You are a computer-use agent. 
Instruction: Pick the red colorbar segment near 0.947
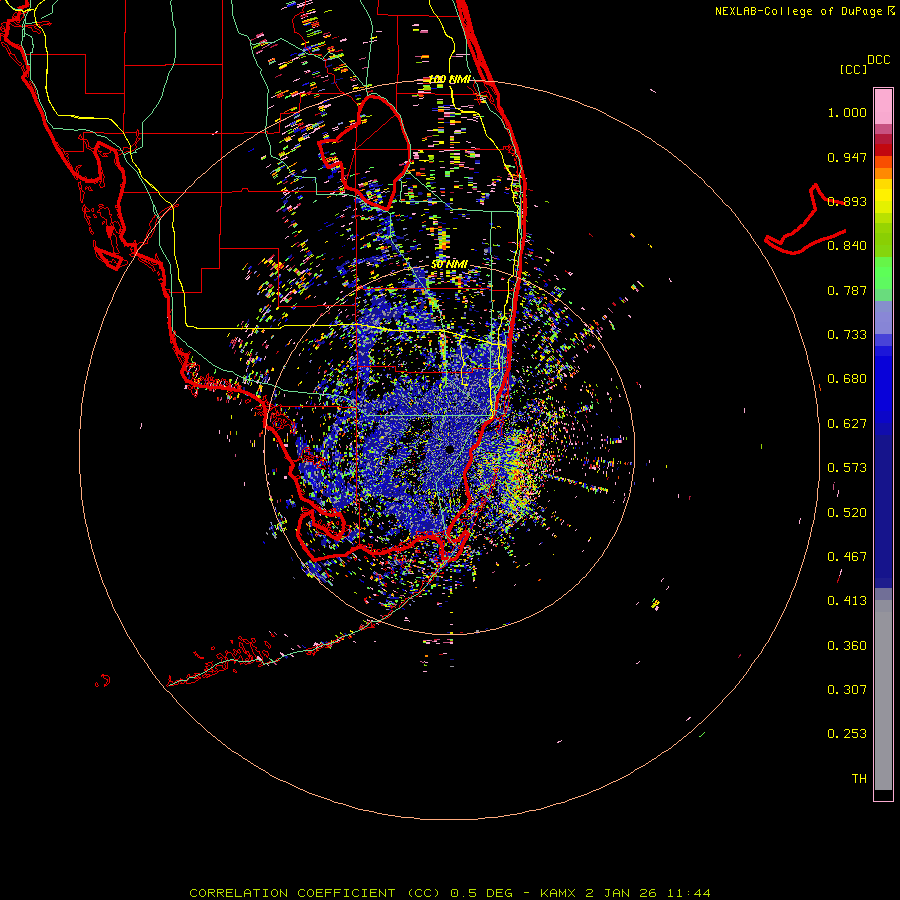883,150
